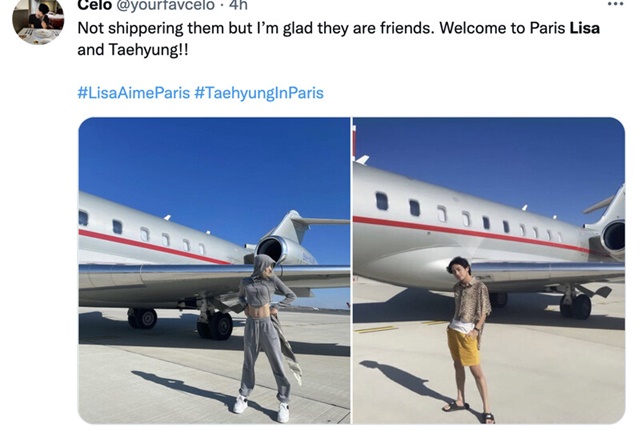Open the @yourfavcelo handle link
The width and height of the screenshot is (640, 430).
coord(165,5)
